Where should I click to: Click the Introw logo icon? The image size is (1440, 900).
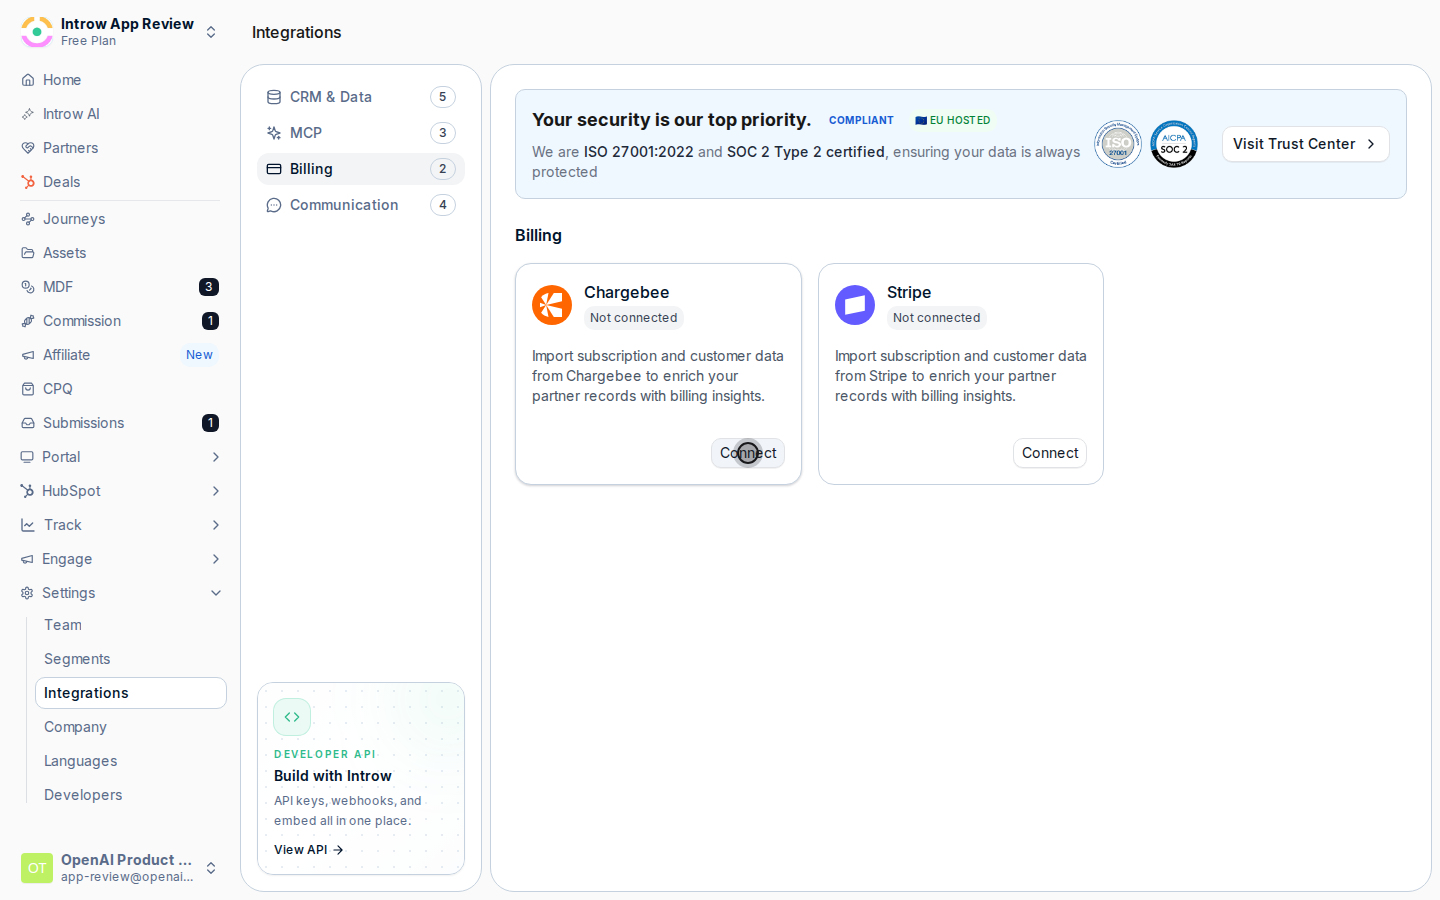coord(37,32)
